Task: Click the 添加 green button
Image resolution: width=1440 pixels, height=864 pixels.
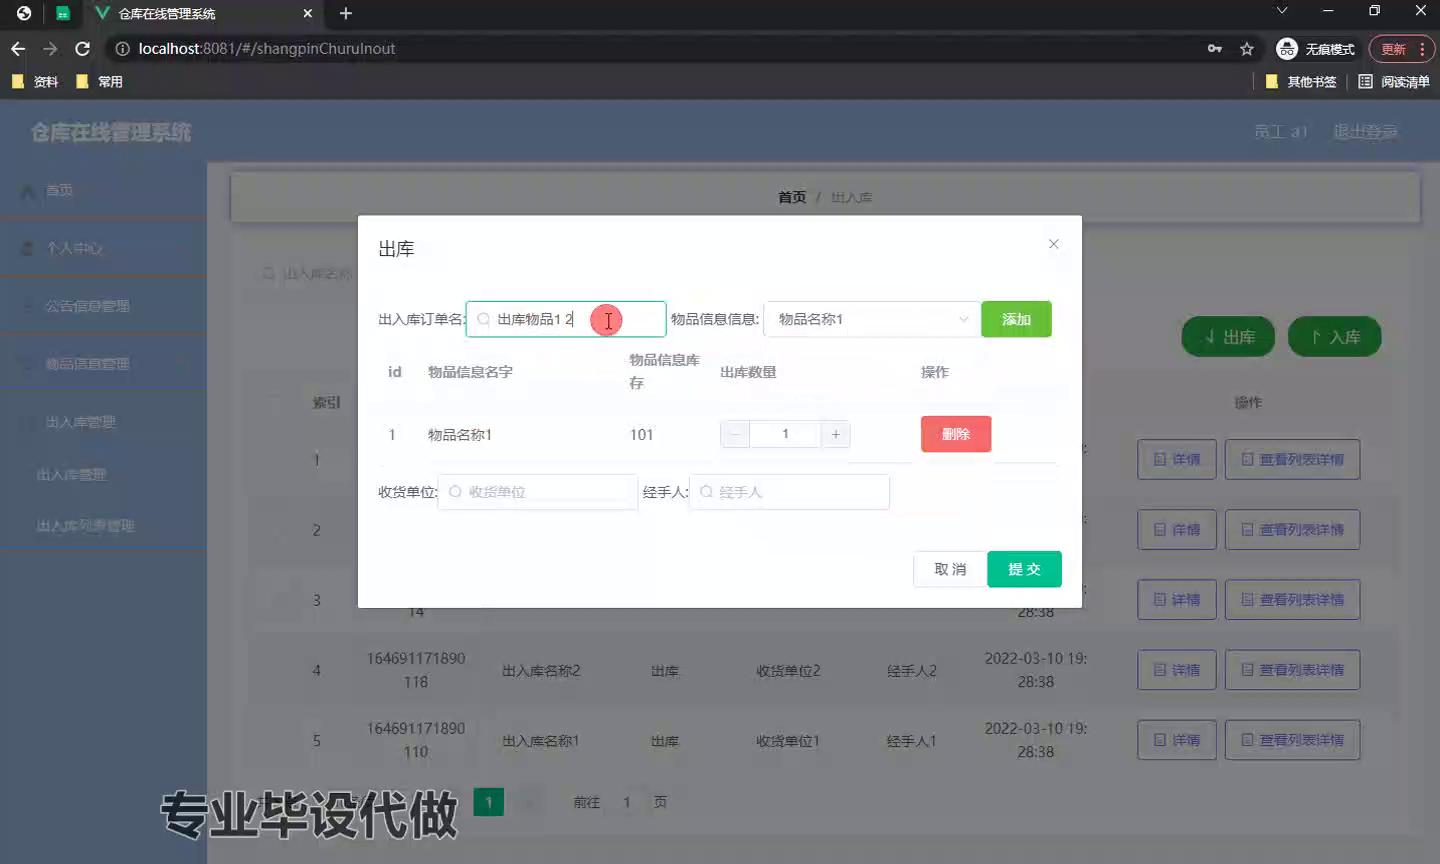Action: (1016, 319)
